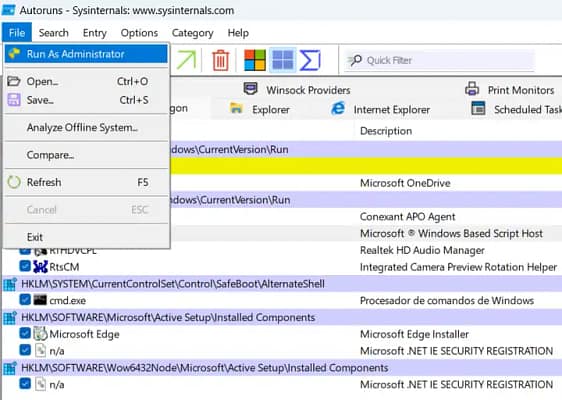Switch to Winsock Providers tab
Image resolution: width=562 pixels, height=400 pixels.
(296, 90)
